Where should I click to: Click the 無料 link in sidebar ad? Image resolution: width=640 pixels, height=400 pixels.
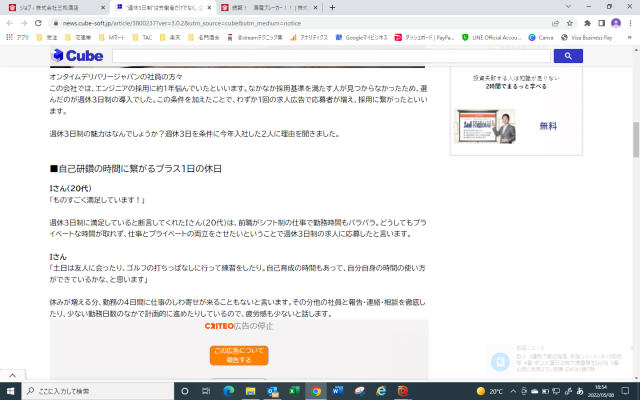point(548,126)
